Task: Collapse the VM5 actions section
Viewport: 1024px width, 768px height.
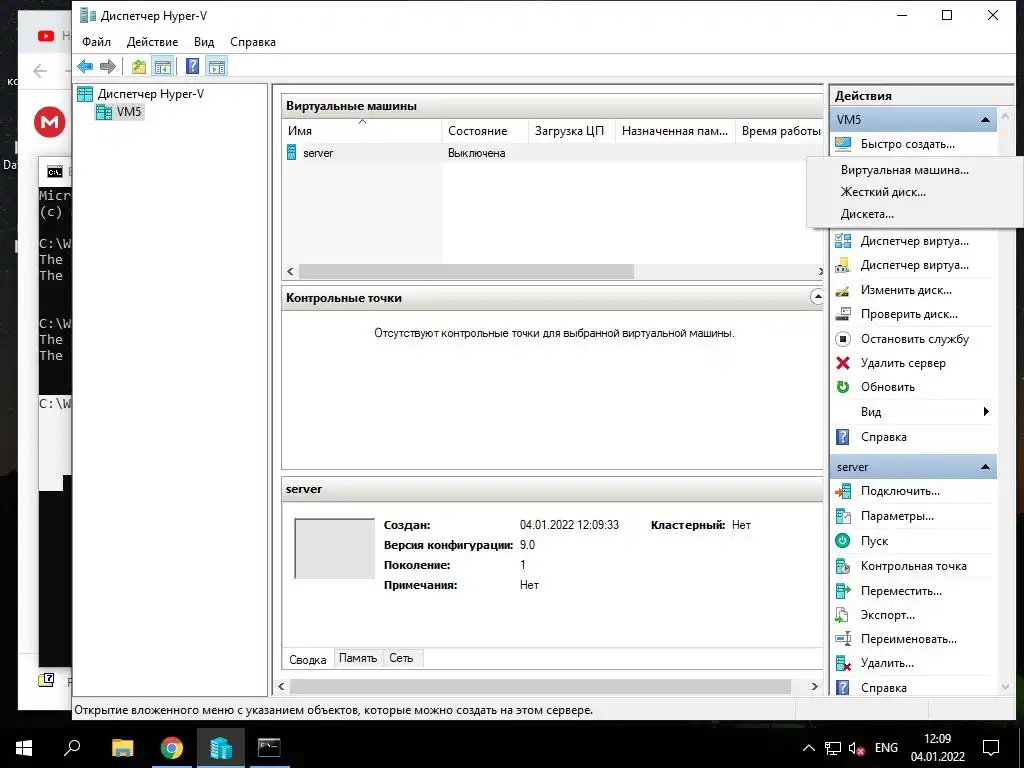Action: pos(985,120)
